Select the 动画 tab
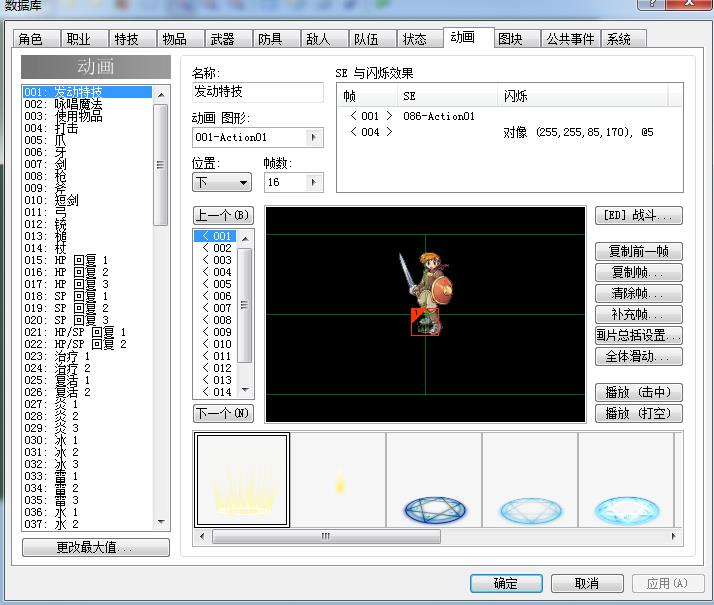714x605 pixels. (x=469, y=37)
